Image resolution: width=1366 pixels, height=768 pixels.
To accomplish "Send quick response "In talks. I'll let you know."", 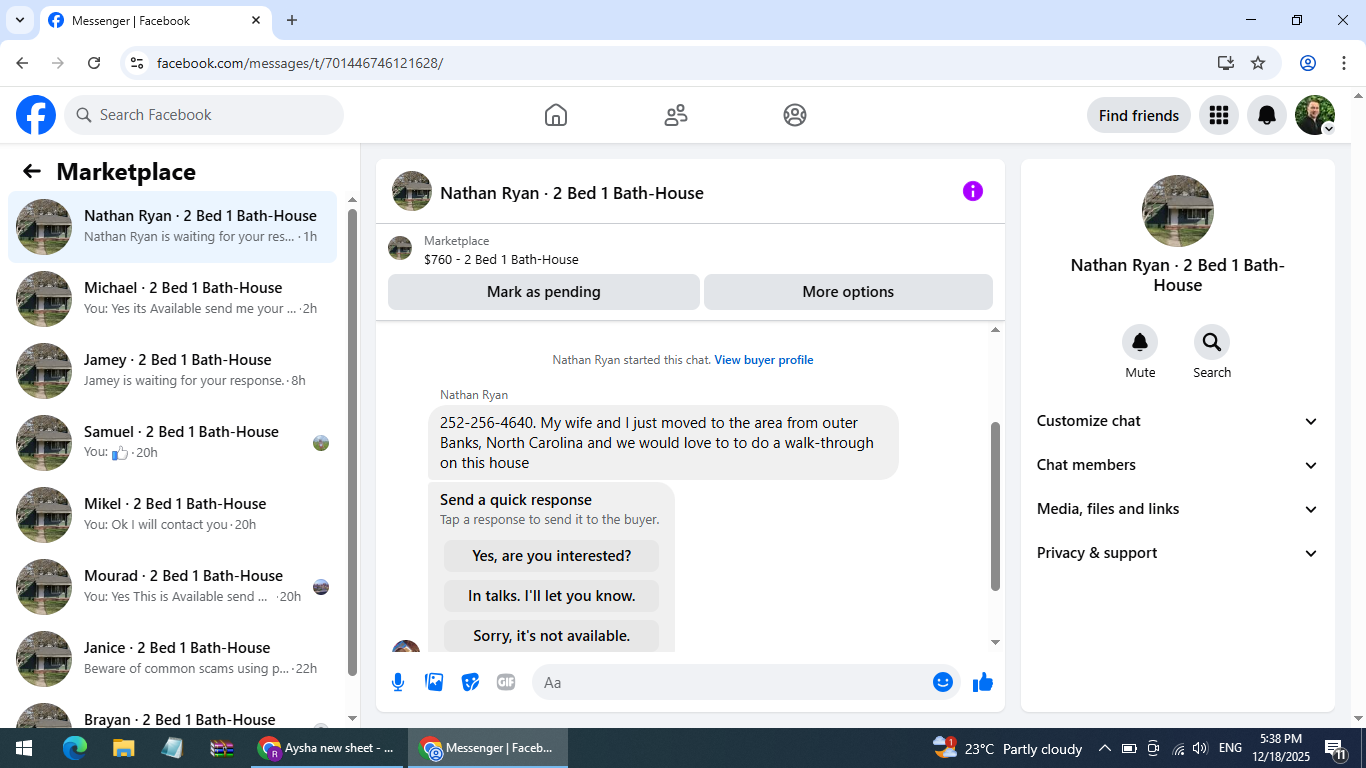I will coord(552,596).
